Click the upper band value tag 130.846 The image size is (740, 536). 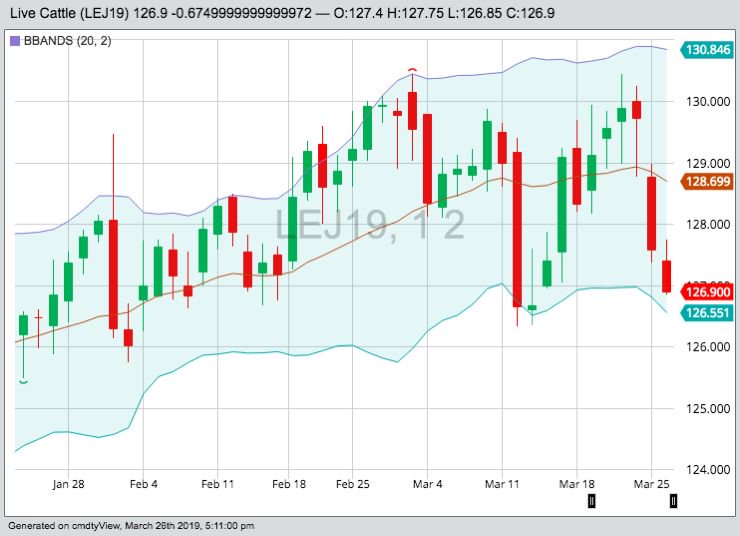pyautogui.click(x=706, y=50)
